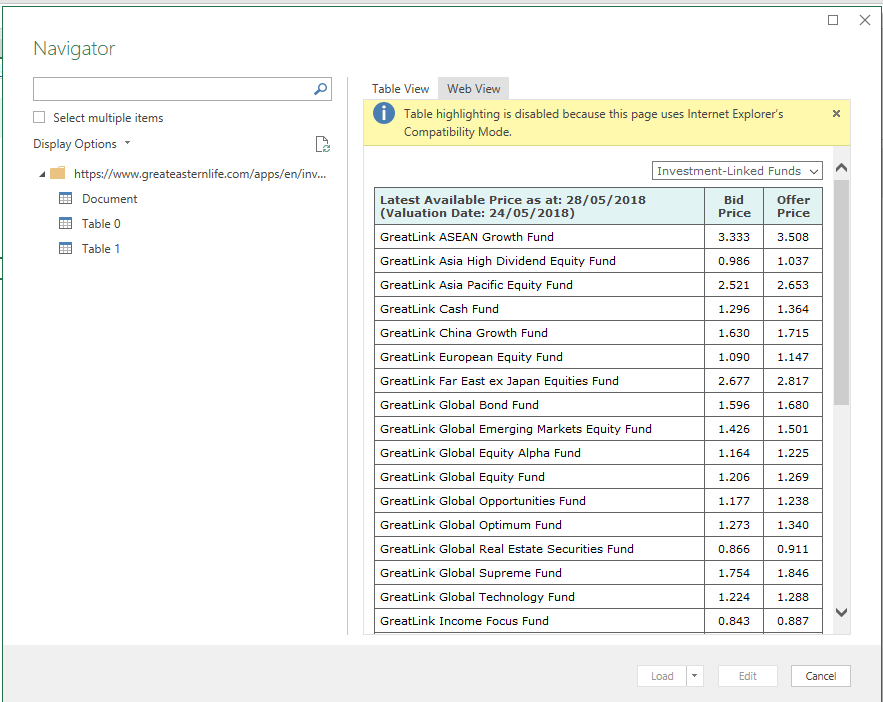Open the Load button dropdown arrow
This screenshot has width=883, height=702.
pyautogui.click(x=694, y=676)
